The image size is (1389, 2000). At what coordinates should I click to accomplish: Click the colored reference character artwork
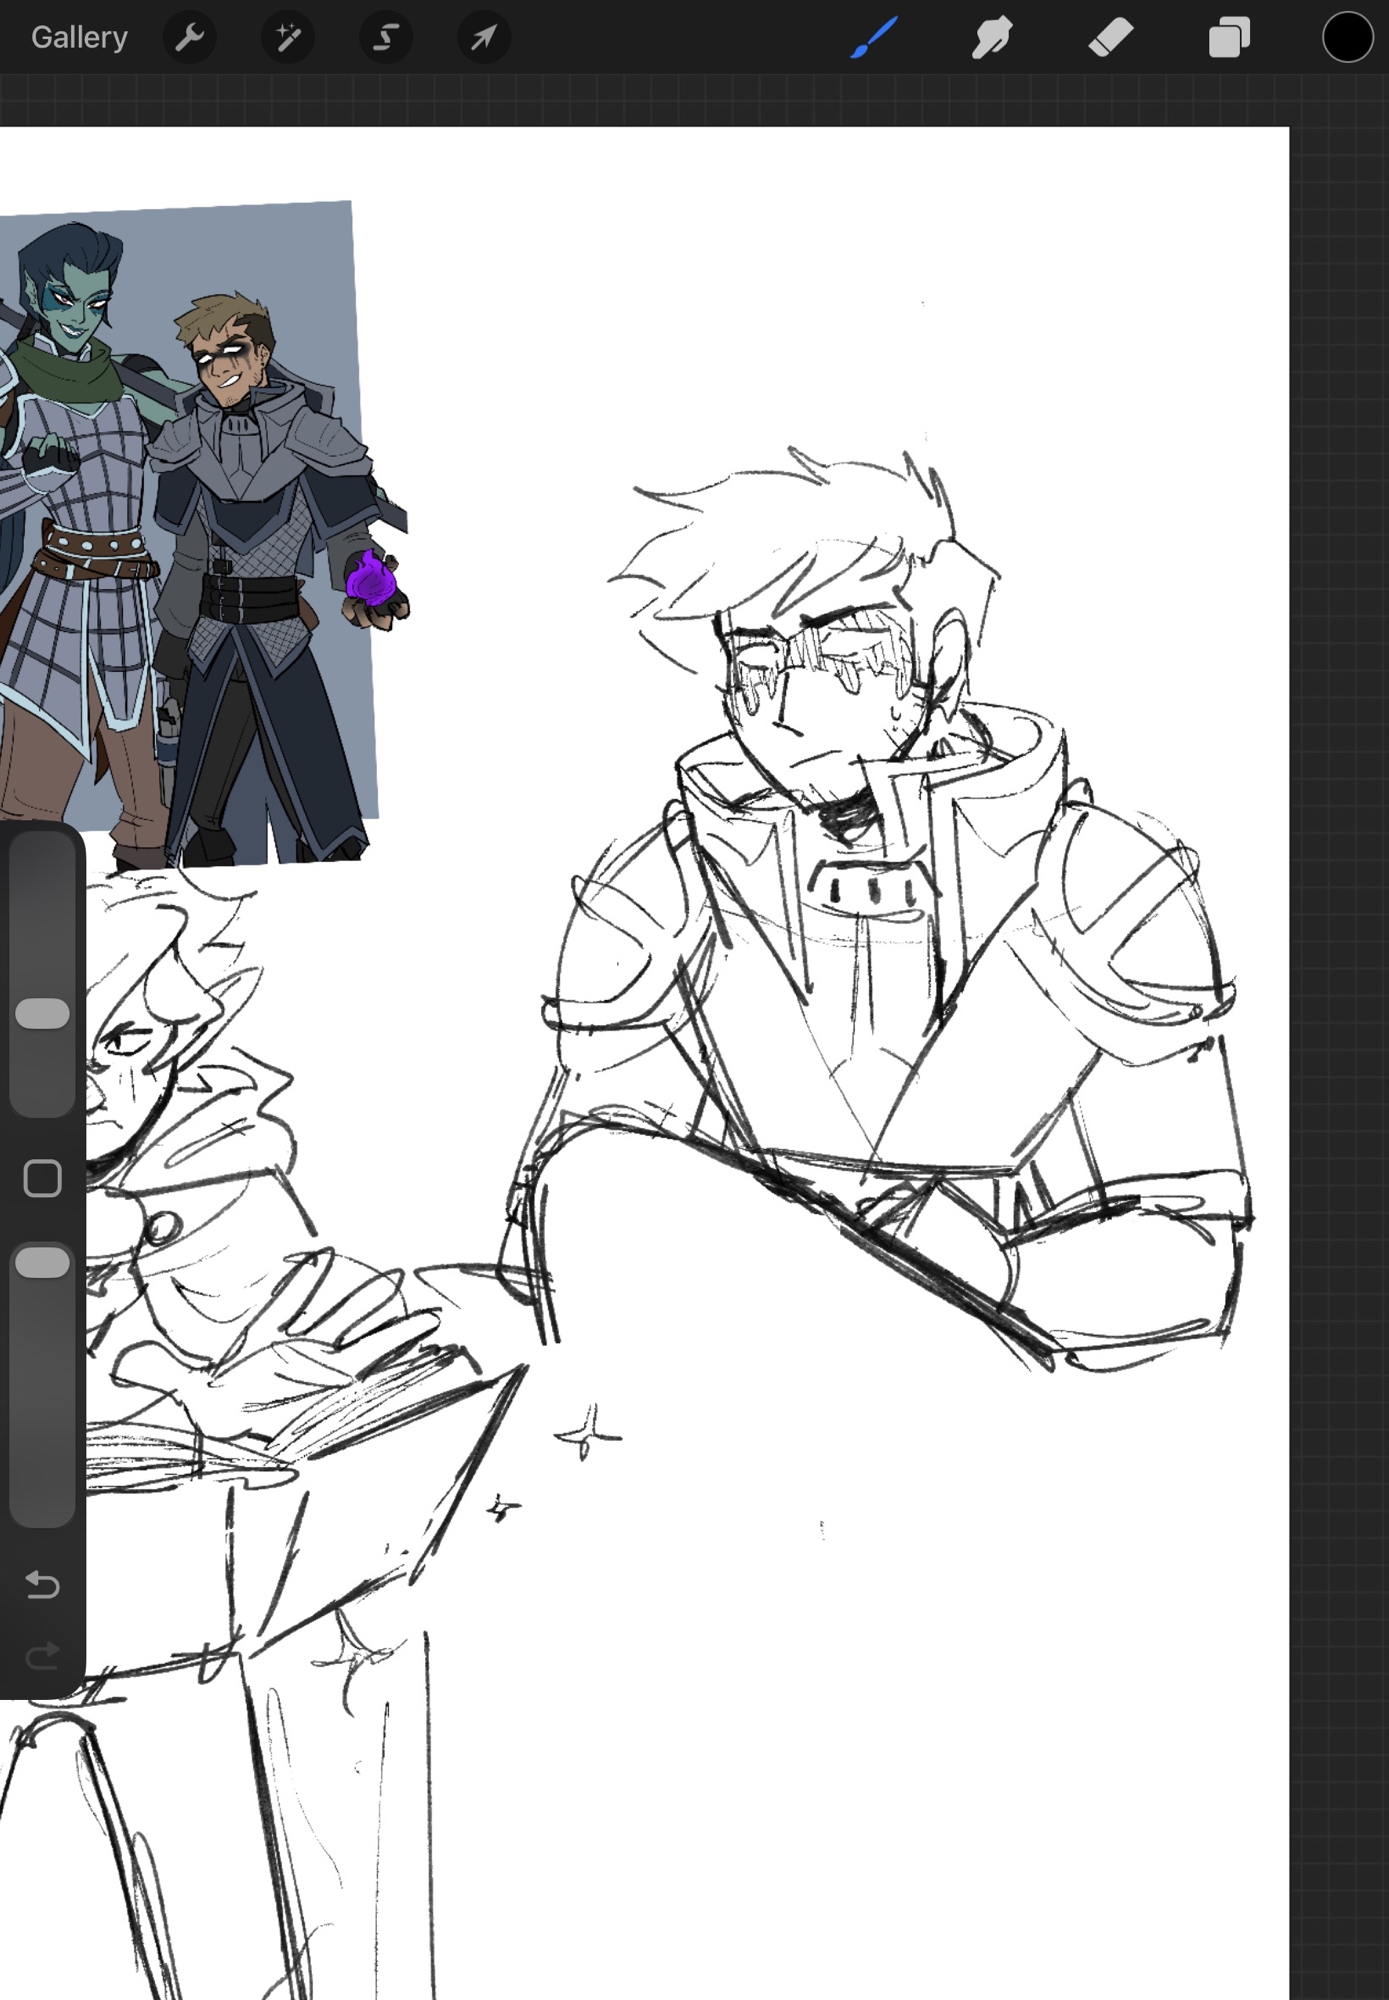[190, 530]
